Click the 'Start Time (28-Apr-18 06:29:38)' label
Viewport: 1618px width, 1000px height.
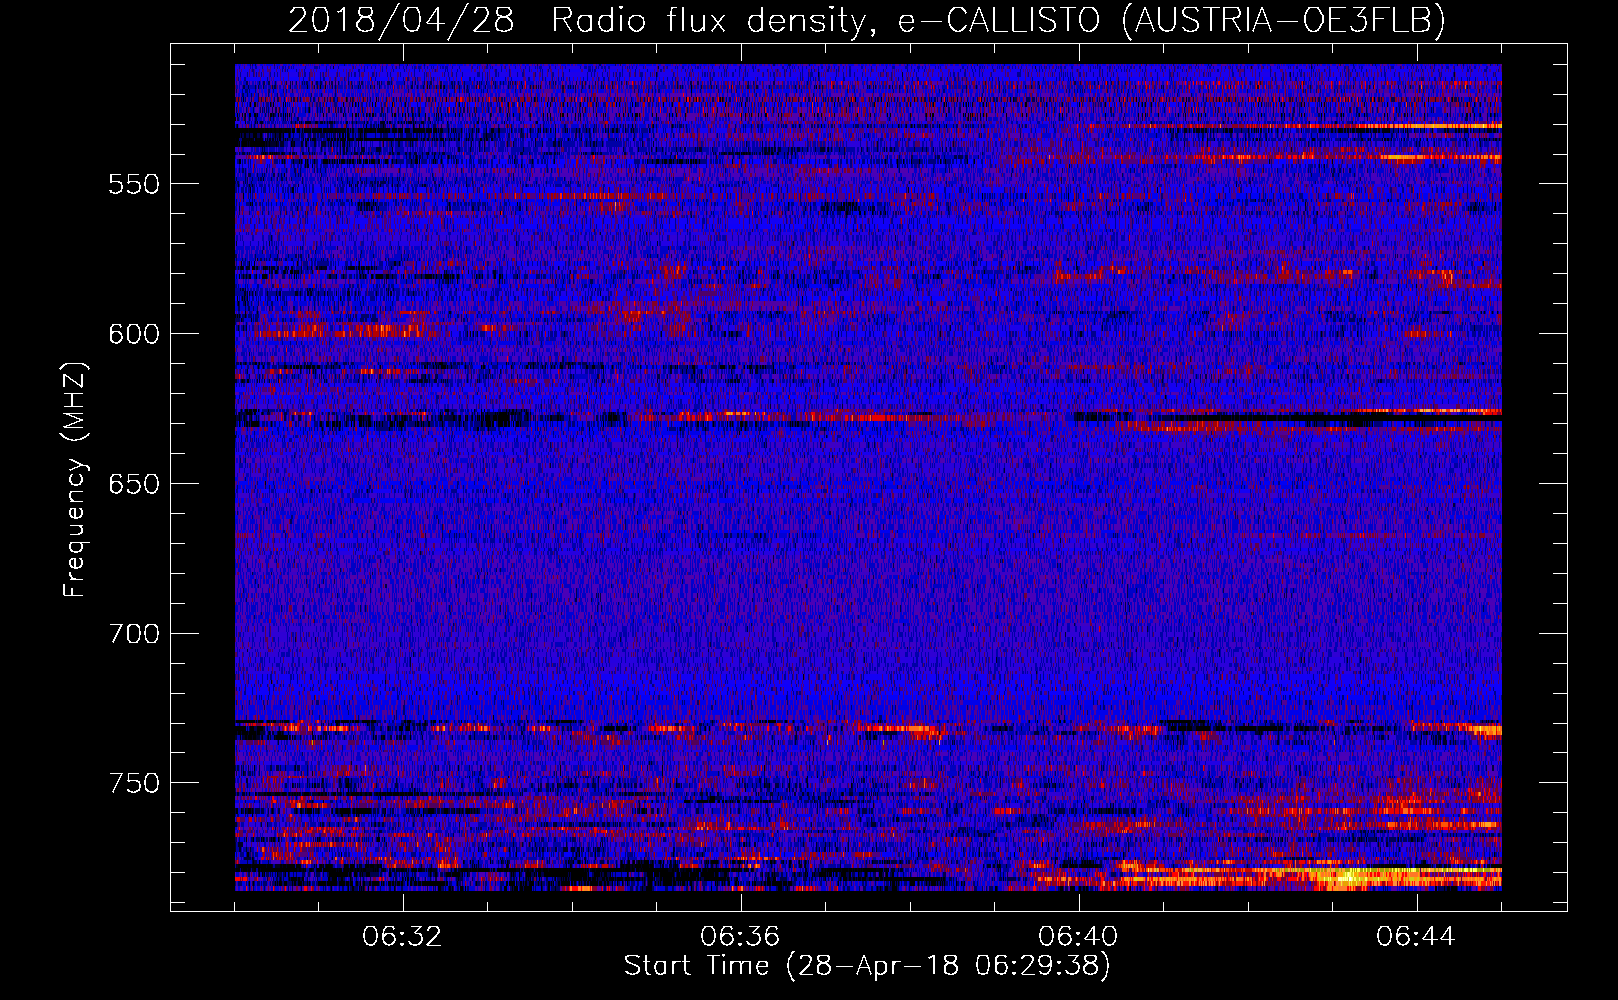coord(867,966)
